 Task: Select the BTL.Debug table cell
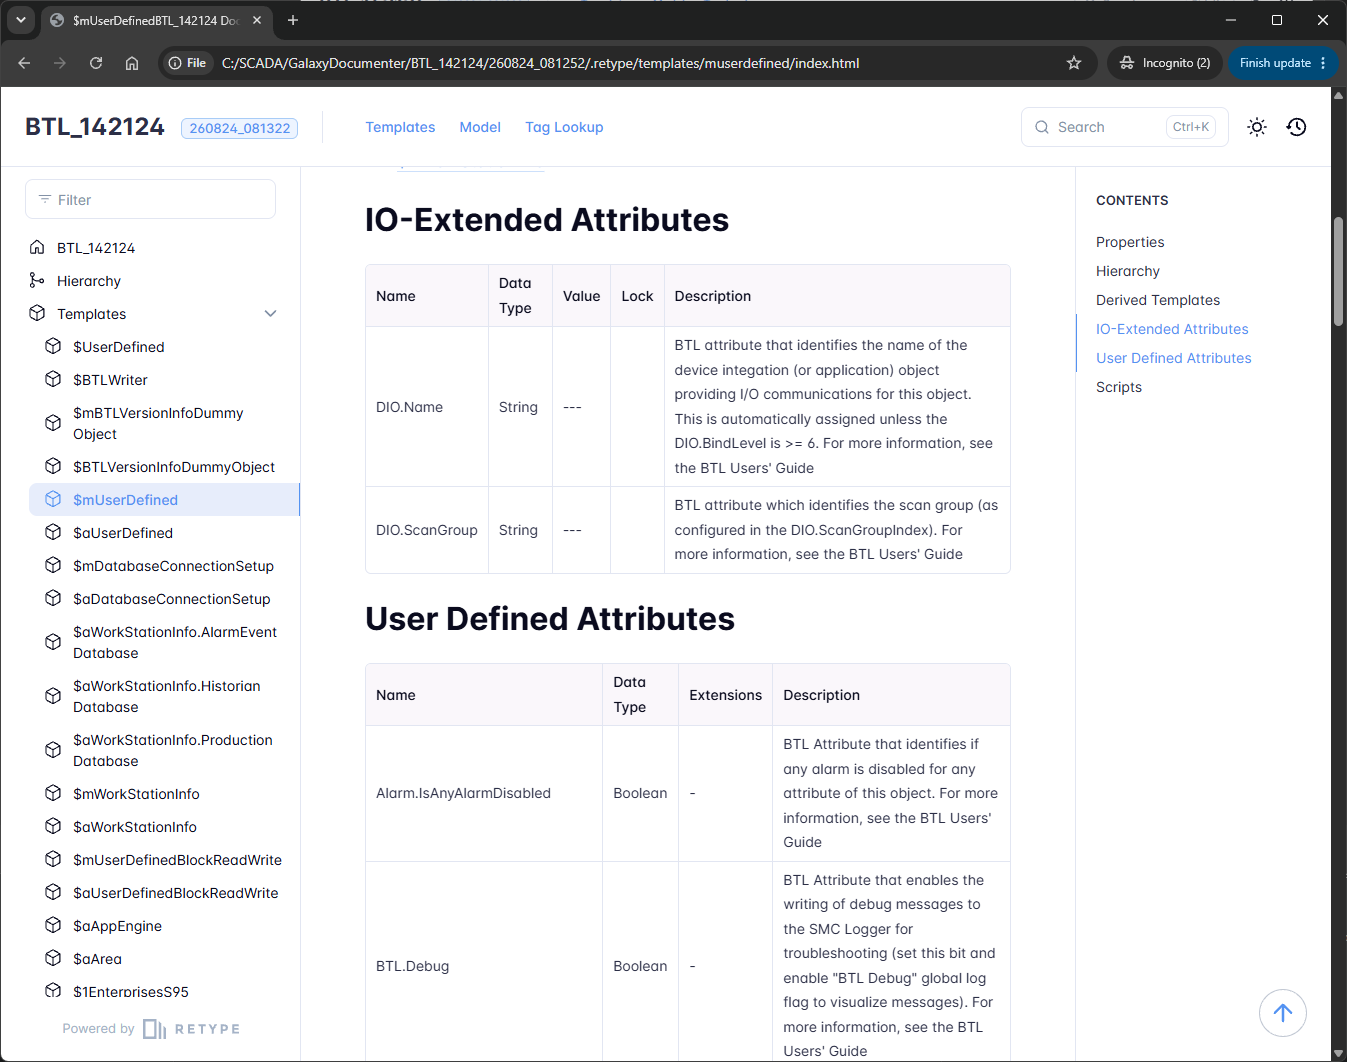pyautogui.click(x=484, y=966)
